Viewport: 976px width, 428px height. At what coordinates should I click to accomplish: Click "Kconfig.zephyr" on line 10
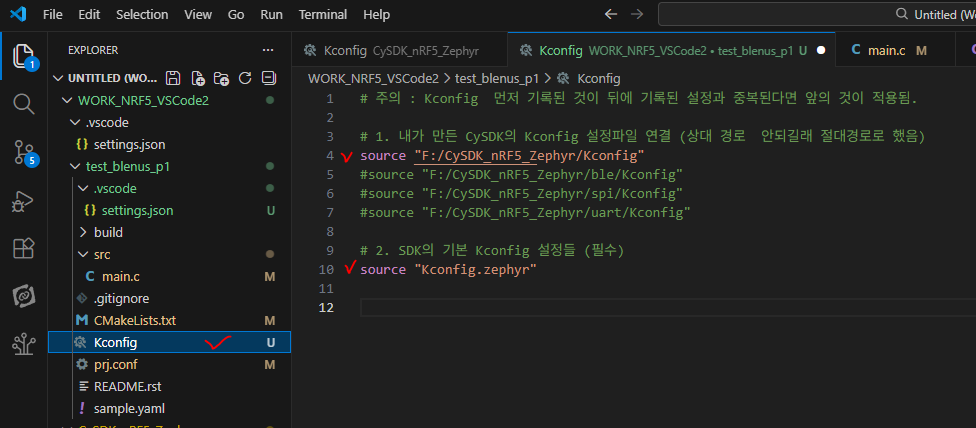coord(475,270)
